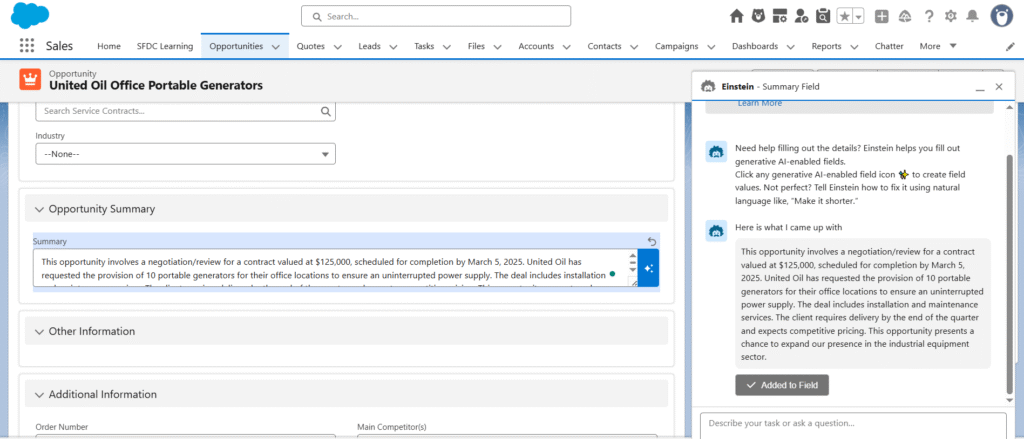Click the Help question mark icon
1024x439 pixels.
(x=928, y=16)
